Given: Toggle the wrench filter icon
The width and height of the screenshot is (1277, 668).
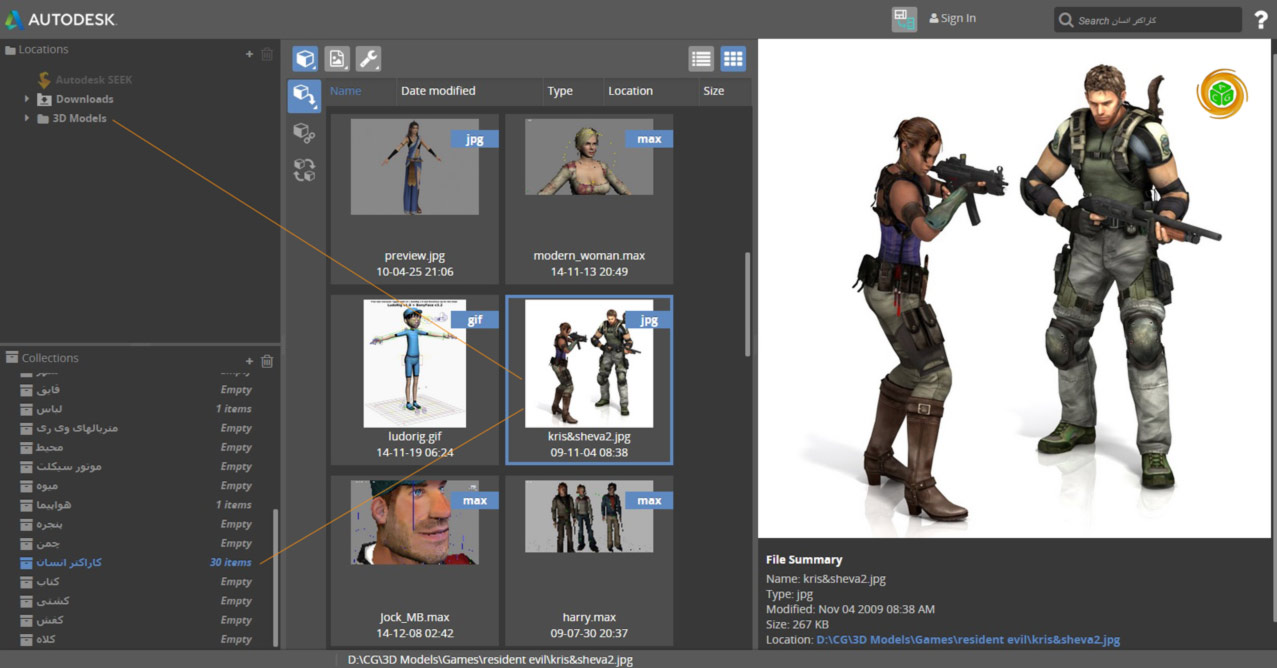Looking at the screenshot, I should pyautogui.click(x=369, y=59).
